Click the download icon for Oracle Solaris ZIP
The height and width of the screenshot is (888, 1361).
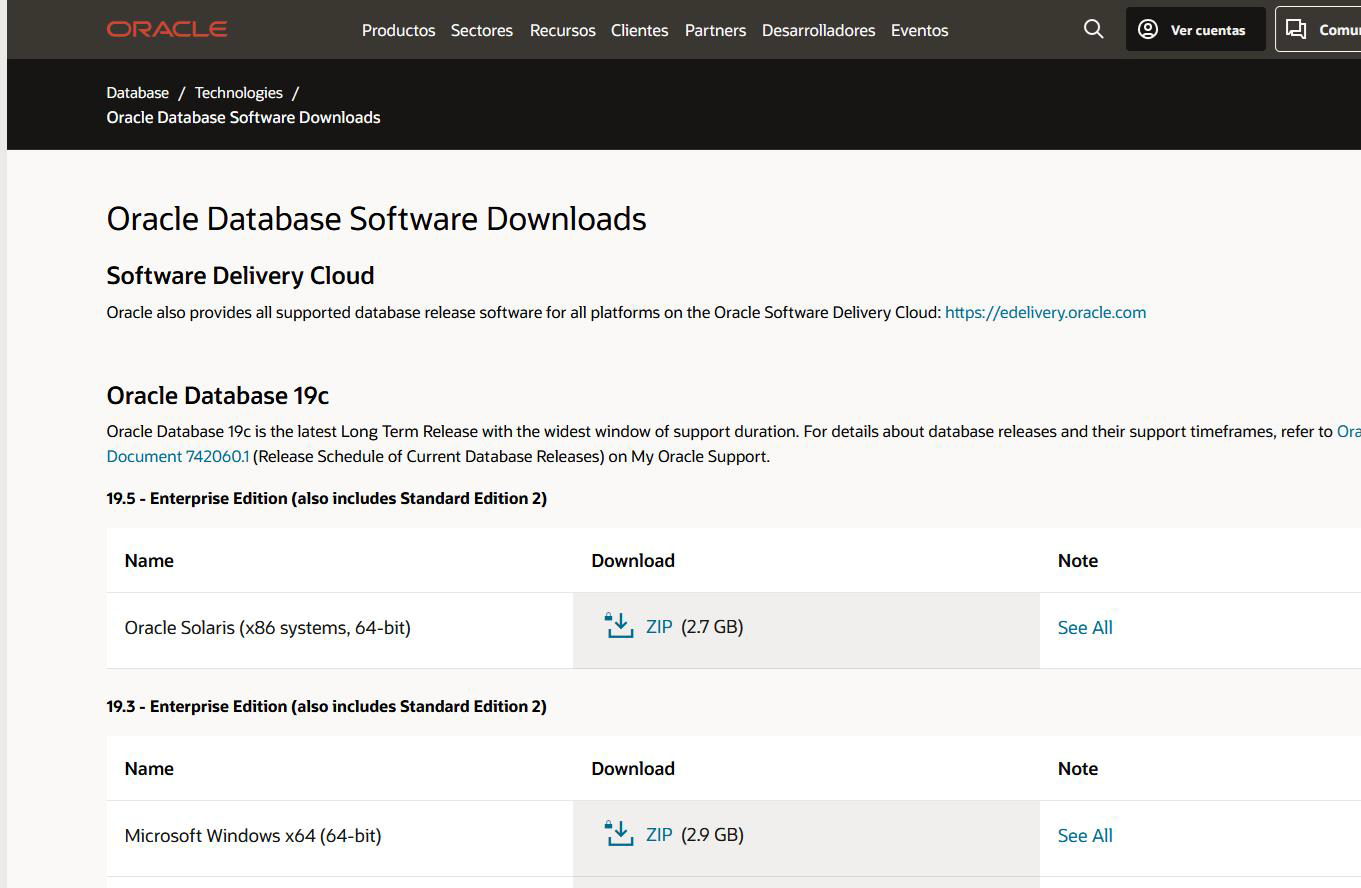(620, 626)
